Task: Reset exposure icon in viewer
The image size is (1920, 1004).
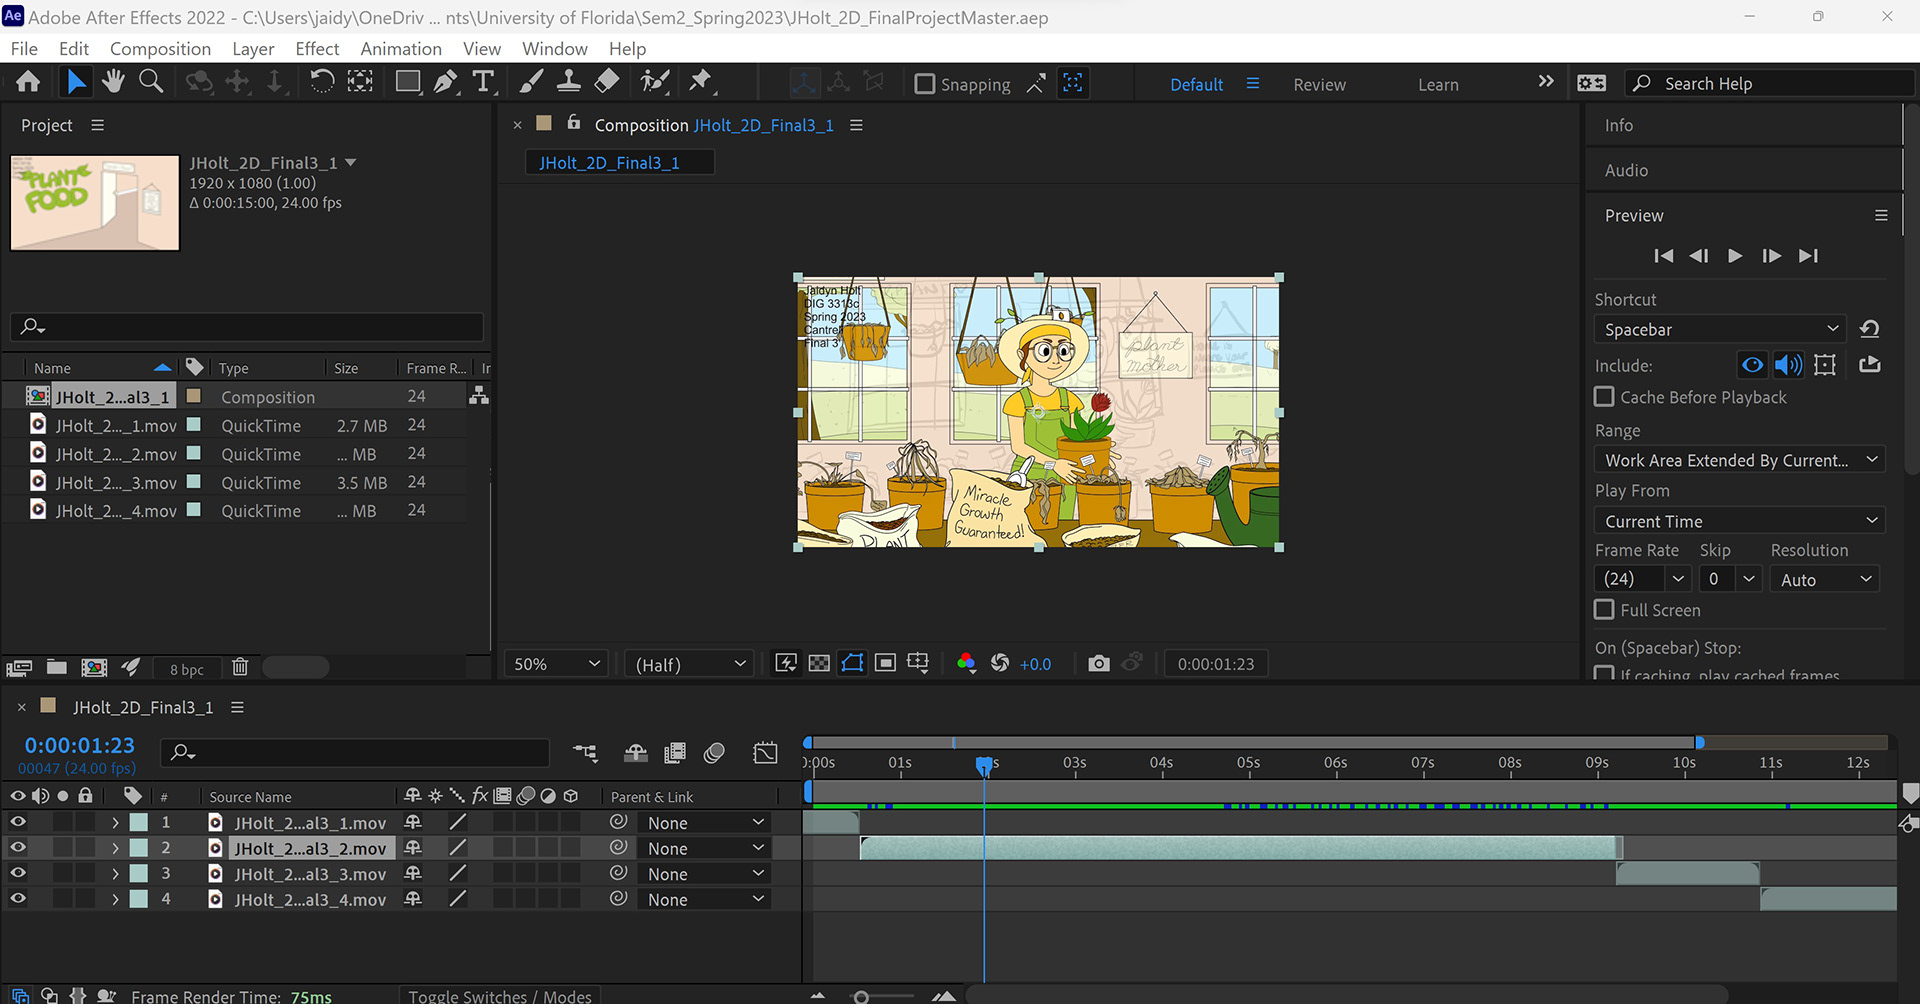Action: click(1000, 664)
